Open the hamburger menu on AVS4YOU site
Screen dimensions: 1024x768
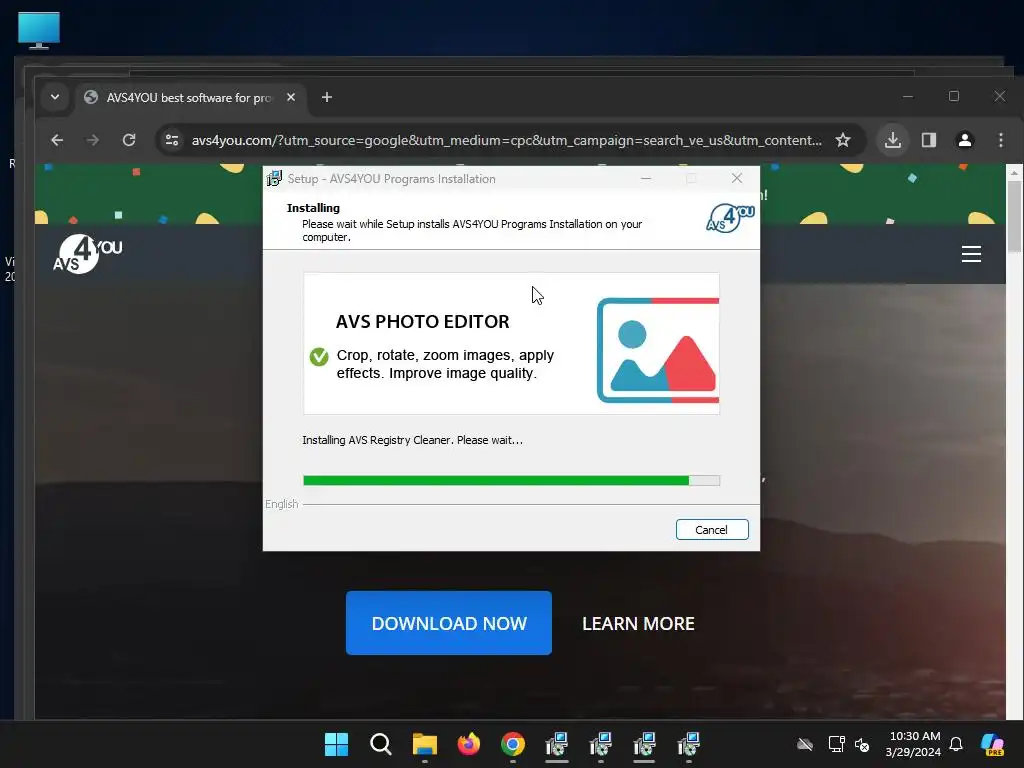(971, 254)
